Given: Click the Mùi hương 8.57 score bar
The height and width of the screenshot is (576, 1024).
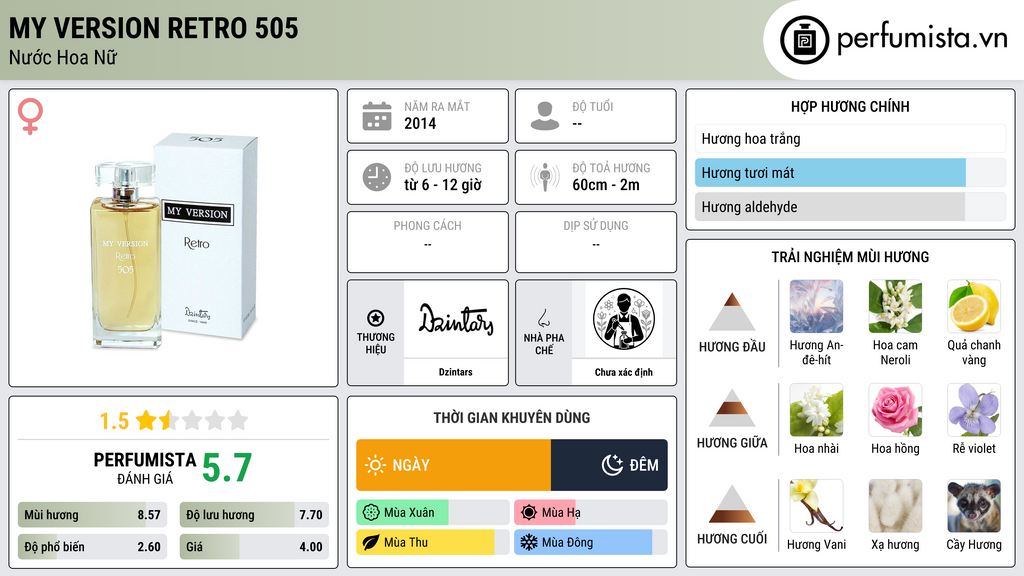Looking at the screenshot, I should [x=93, y=515].
